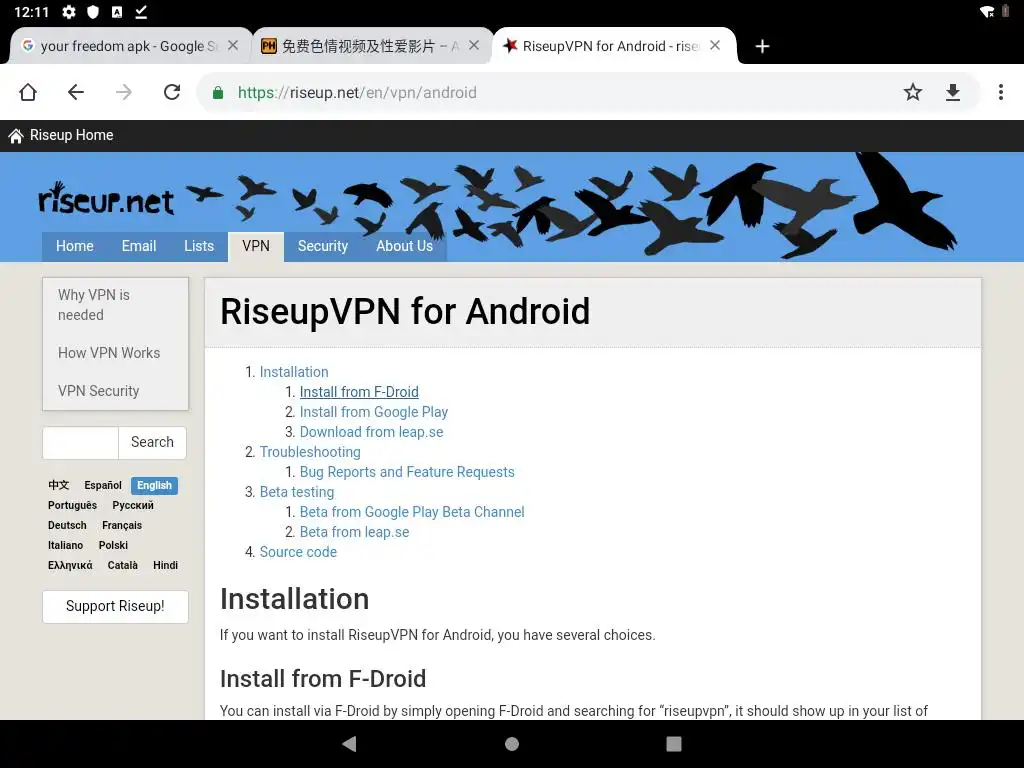This screenshot has width=1024, height=768.
Task: Tap the Wi-Fi status icon
Action: coord(987,12)
